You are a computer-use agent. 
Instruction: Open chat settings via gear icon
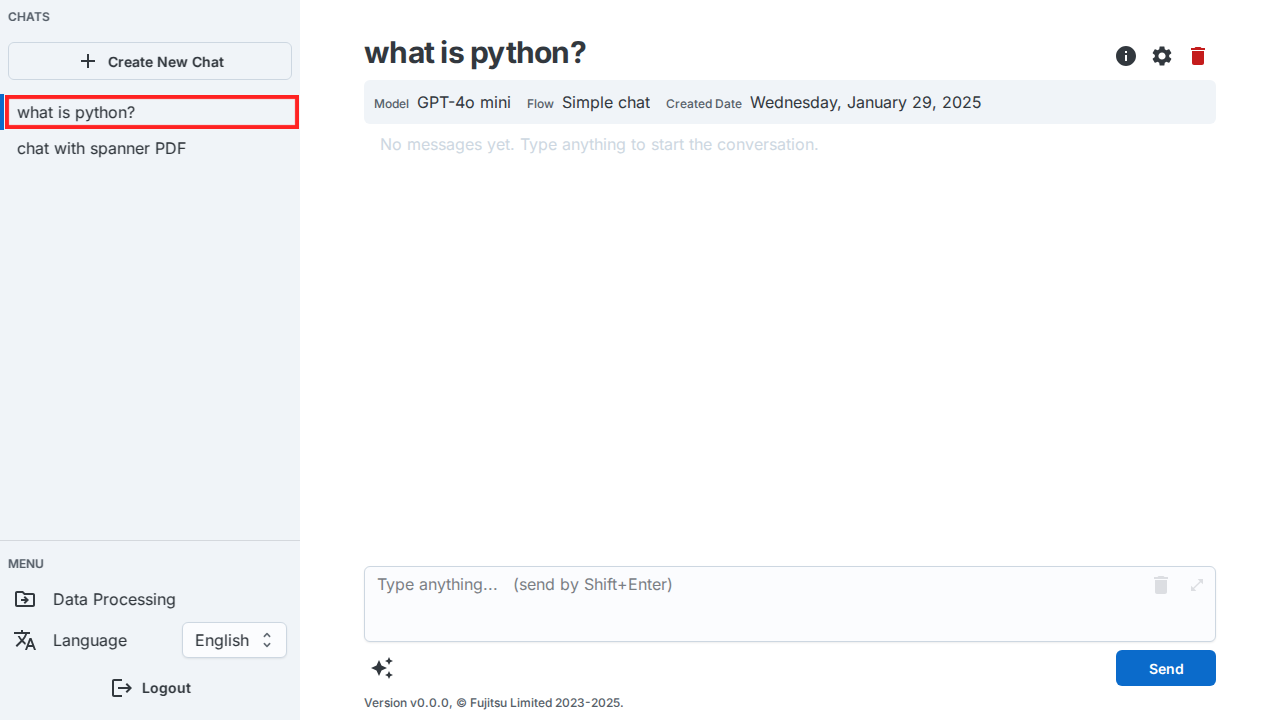pyautogui.click(x=1162, y=56)
